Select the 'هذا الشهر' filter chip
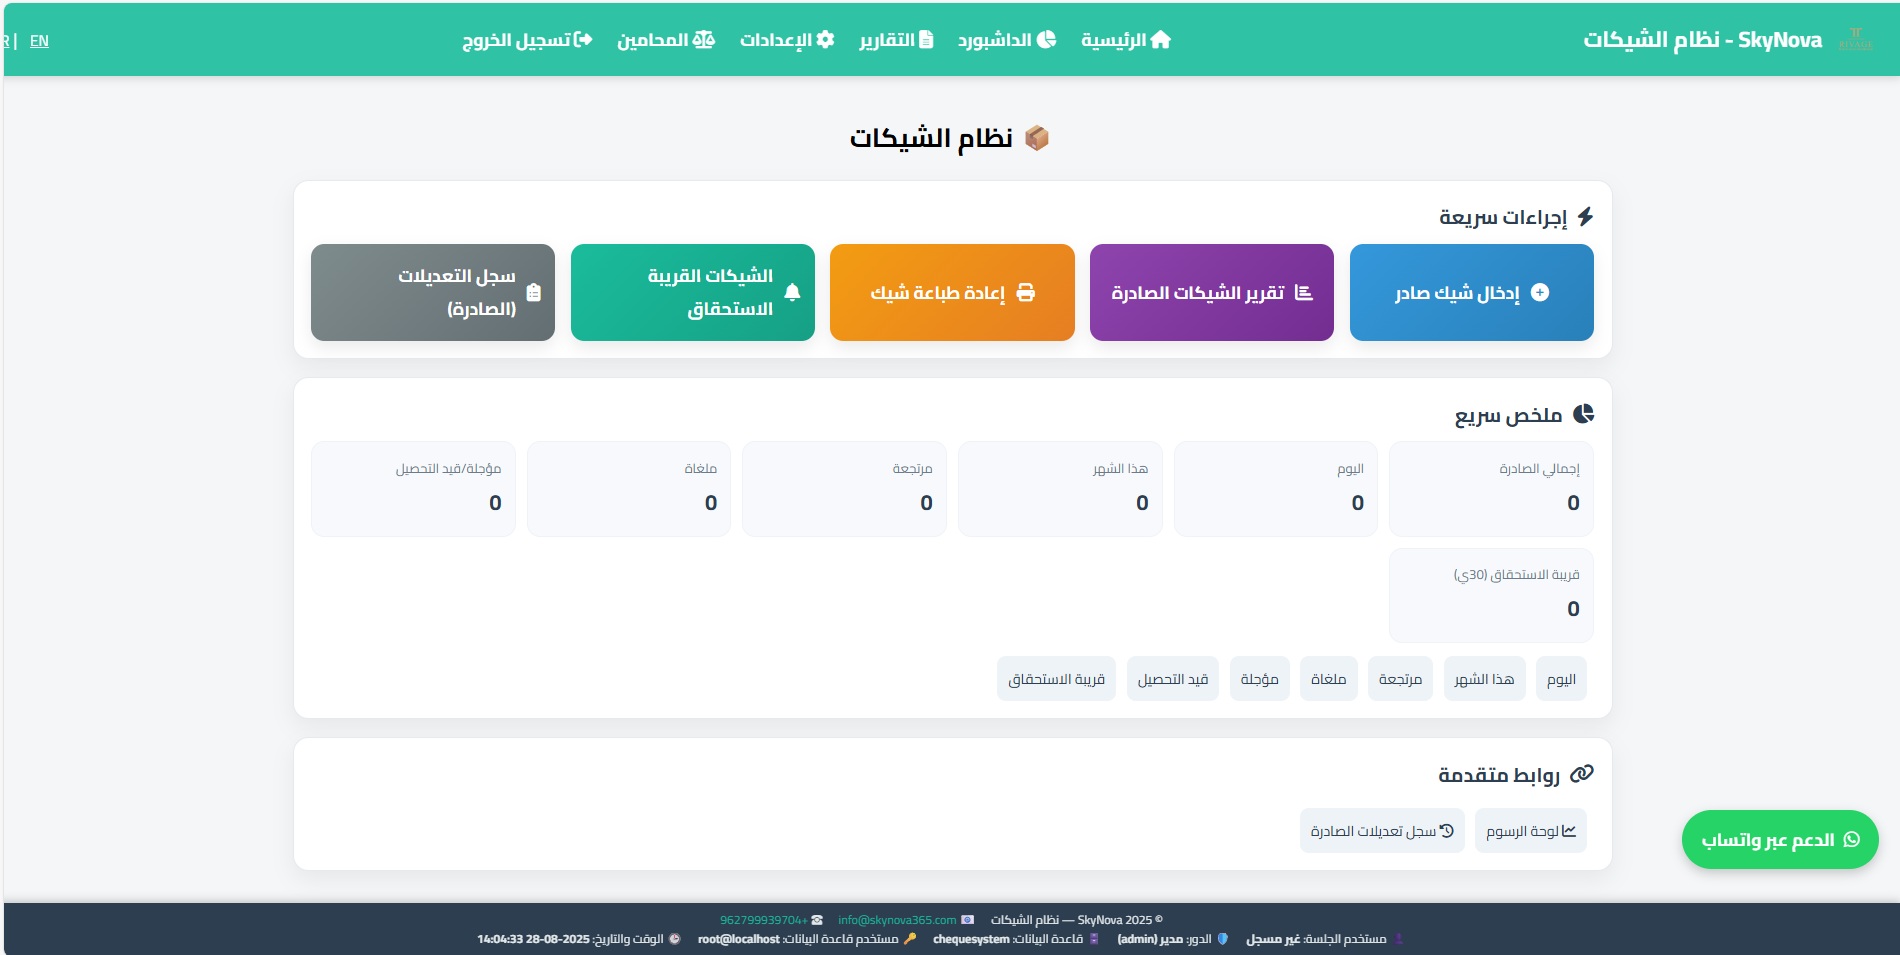Screen dimensions: 1900x955 click(x=1484, y=680)
